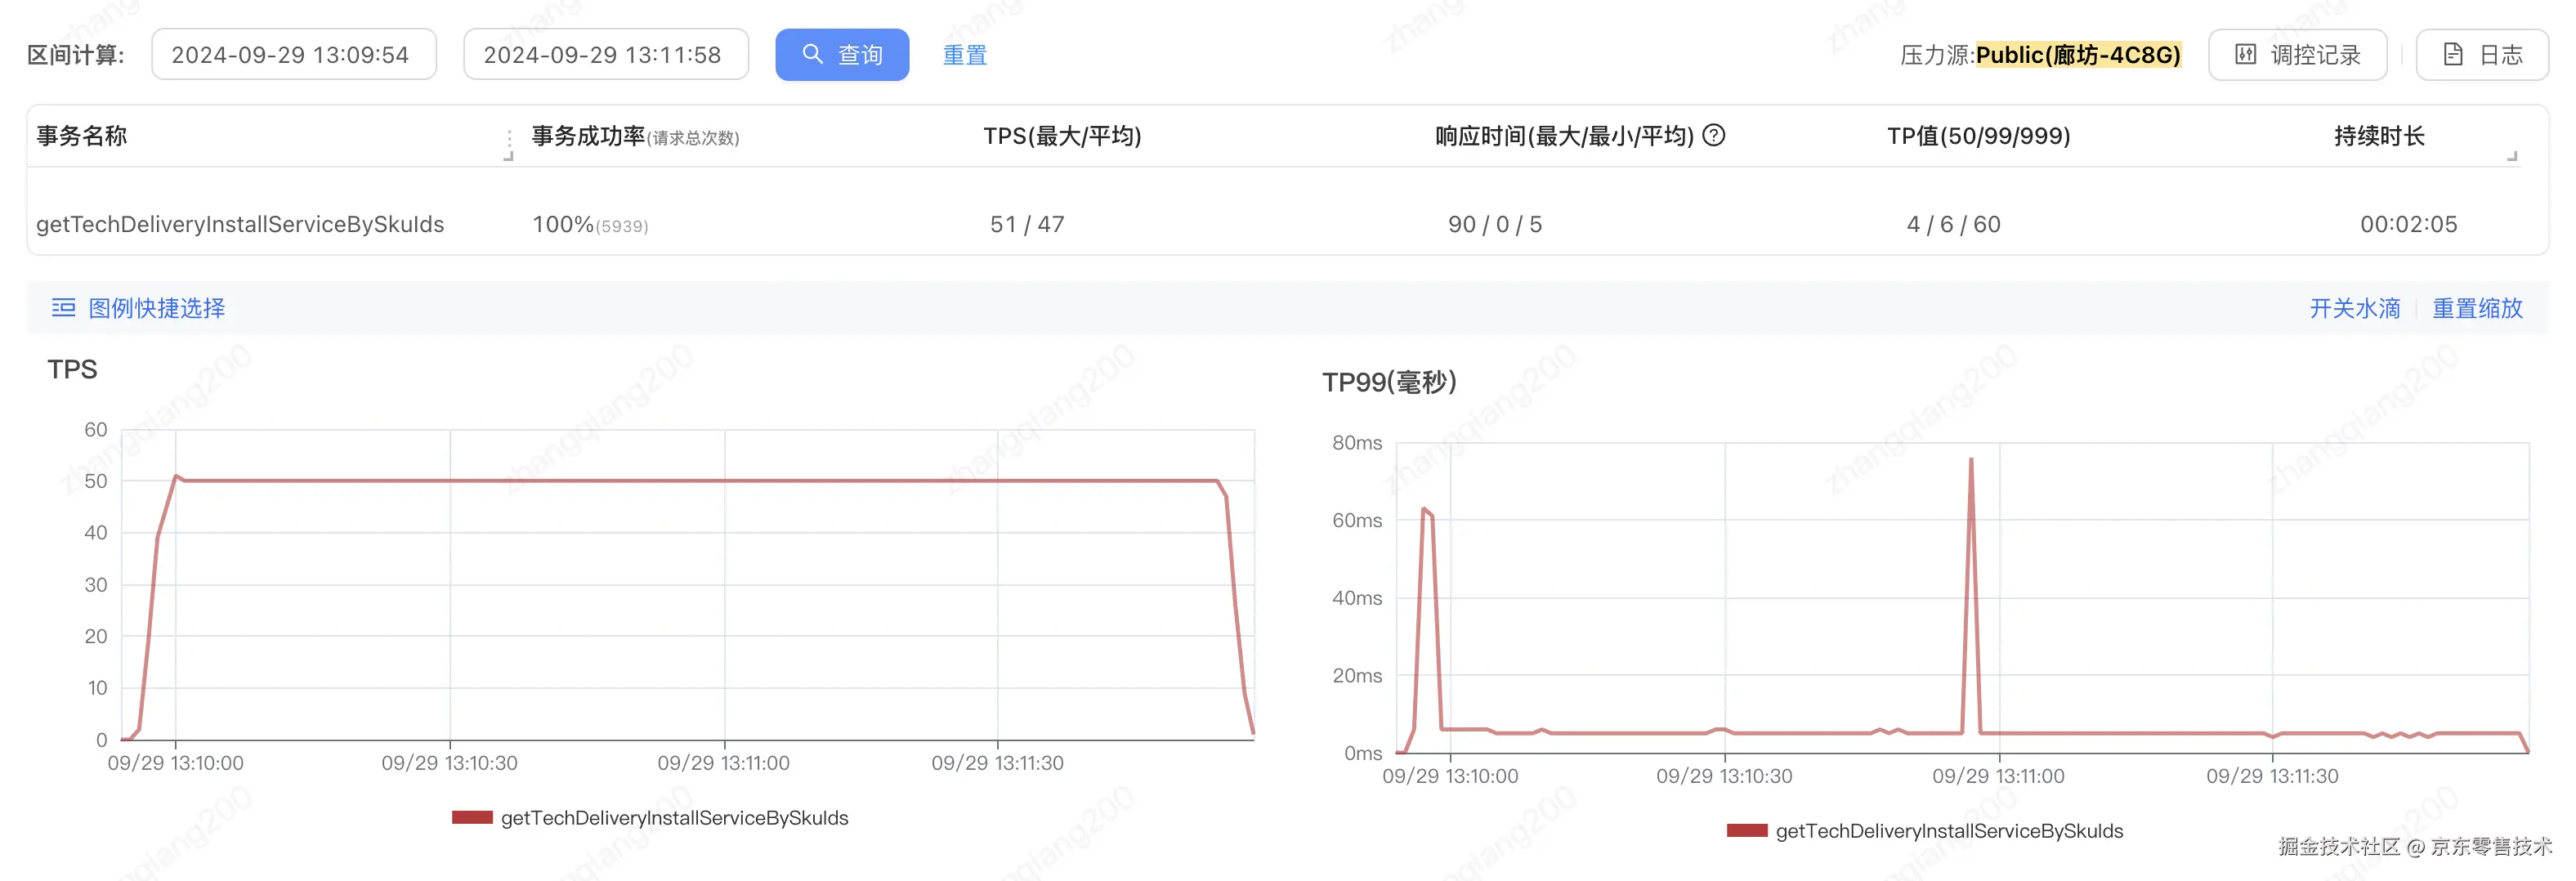Click the 持续时长 column resize corner icon

click(2511, 155)
